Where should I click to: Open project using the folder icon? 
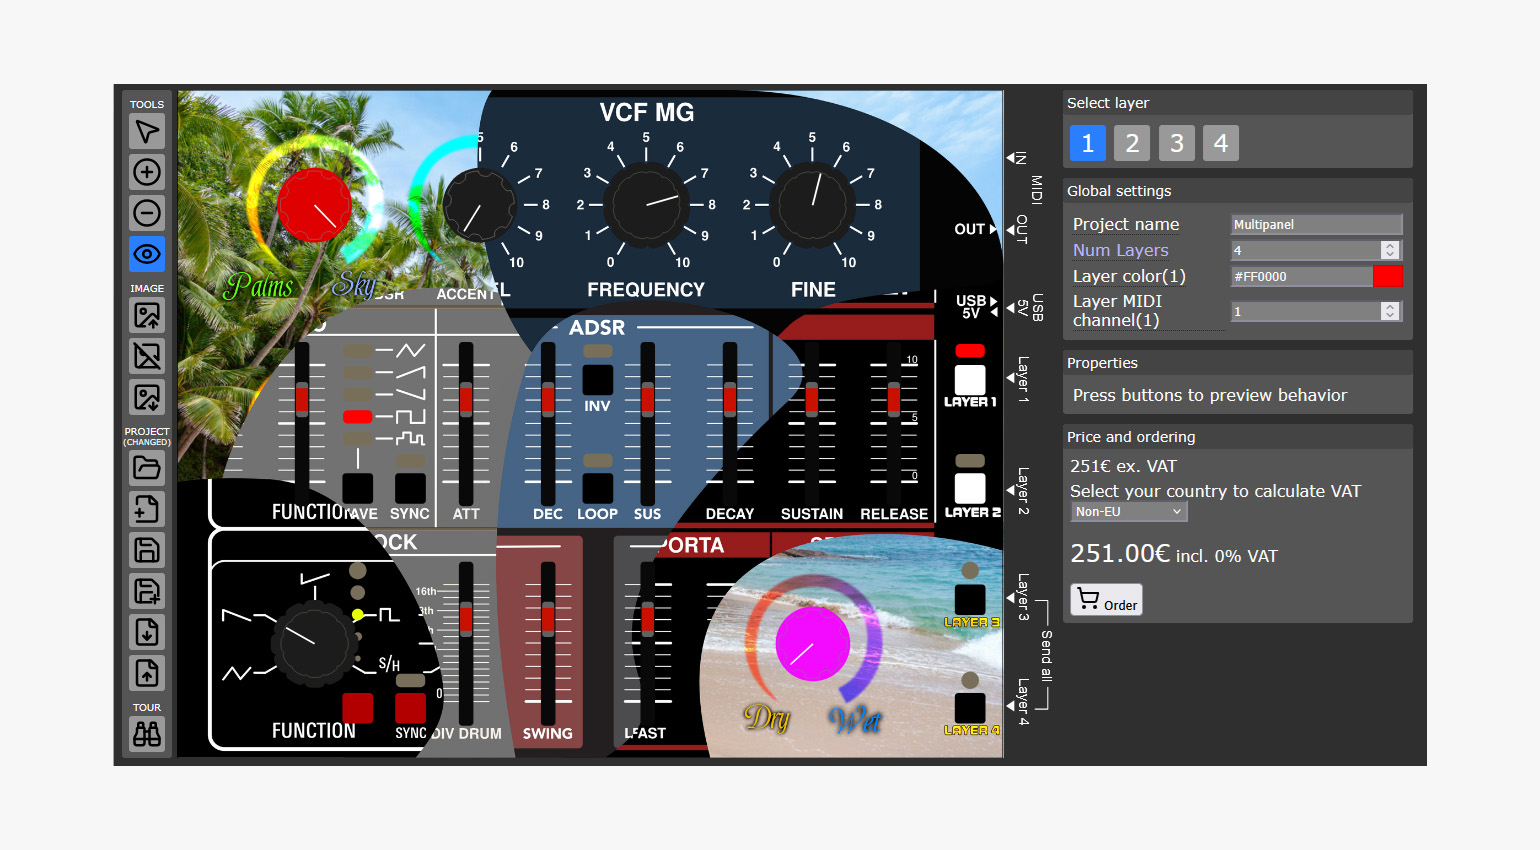pyautogui.click(x=147, y=468)
